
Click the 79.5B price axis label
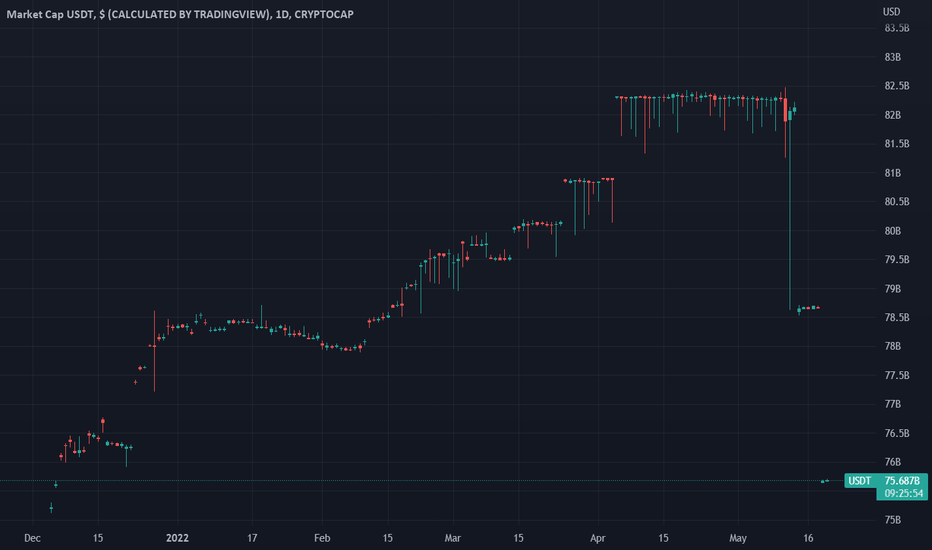pos(896,259)
